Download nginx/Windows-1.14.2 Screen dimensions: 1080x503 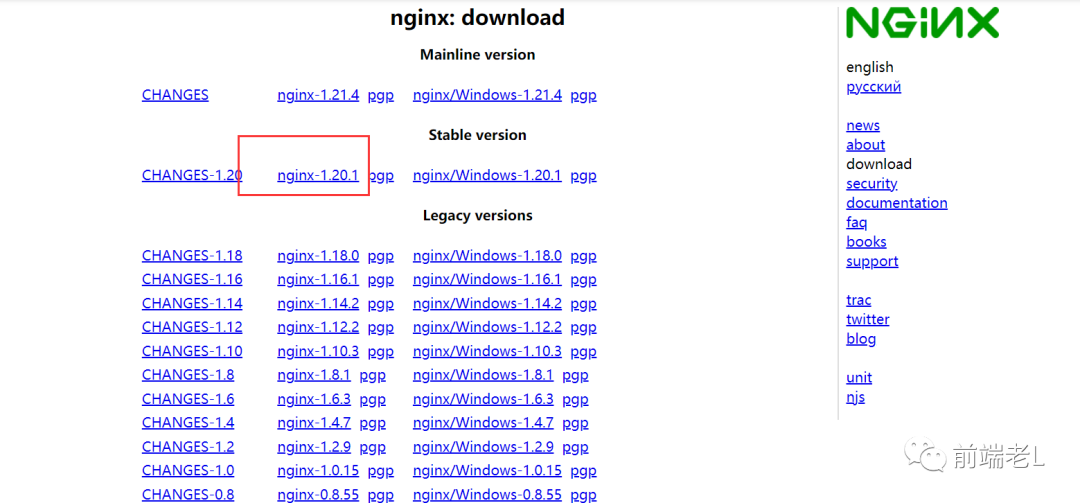coord(487,303)
